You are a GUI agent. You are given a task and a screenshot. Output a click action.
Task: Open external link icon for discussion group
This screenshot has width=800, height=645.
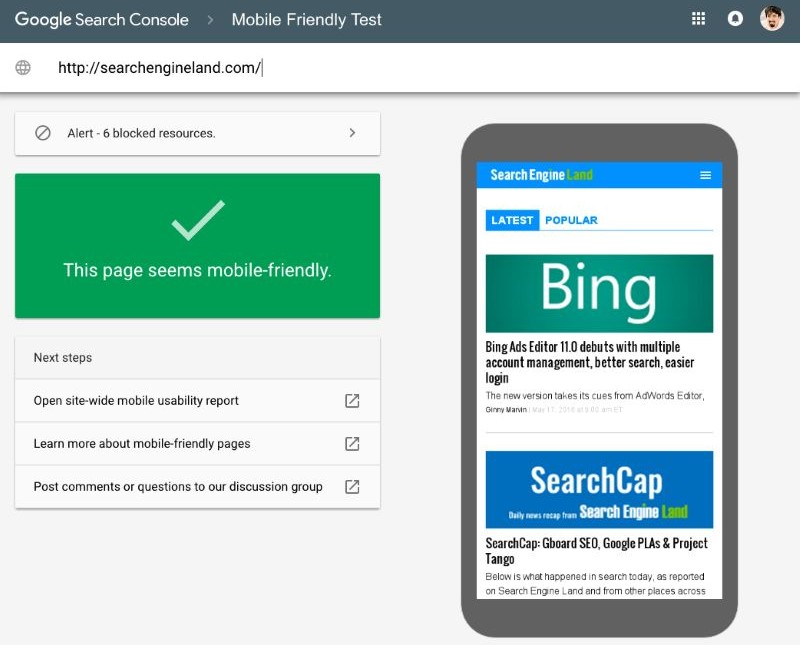pyautogui.click(x=352, y=486)
